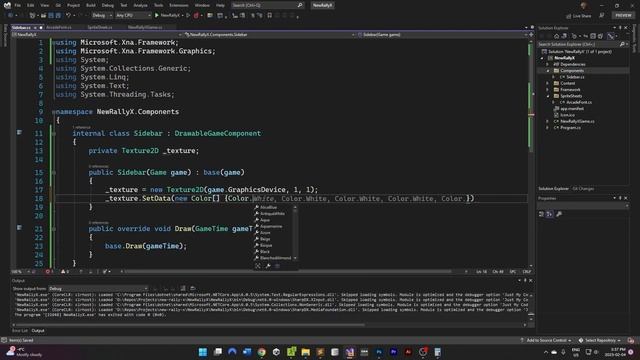Open File Explorer from the taskbar
Screen dimensions: 640x360
coord(305,352)
